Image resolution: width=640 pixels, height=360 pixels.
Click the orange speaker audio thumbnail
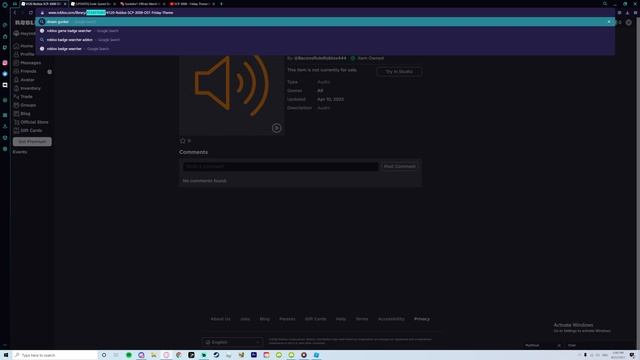pos(231,85)
